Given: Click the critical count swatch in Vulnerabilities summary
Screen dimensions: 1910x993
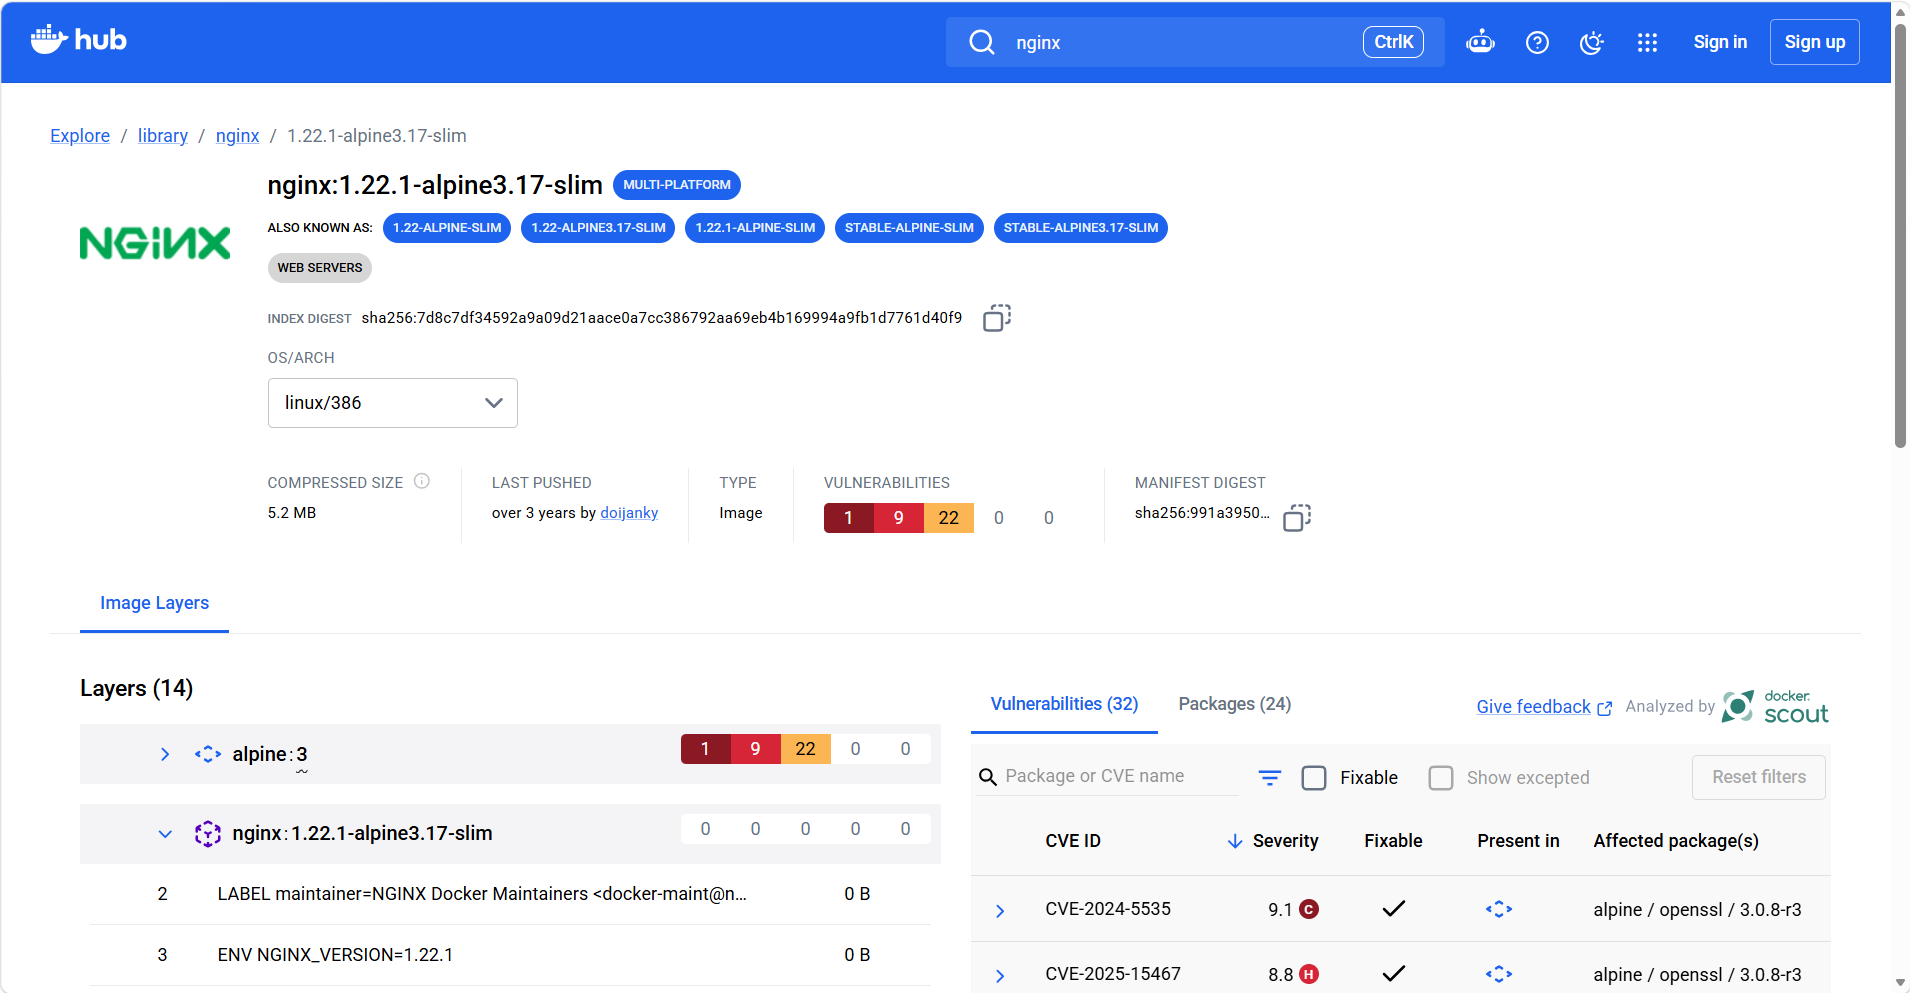Looking at the screenshot, I should point(849,518).
